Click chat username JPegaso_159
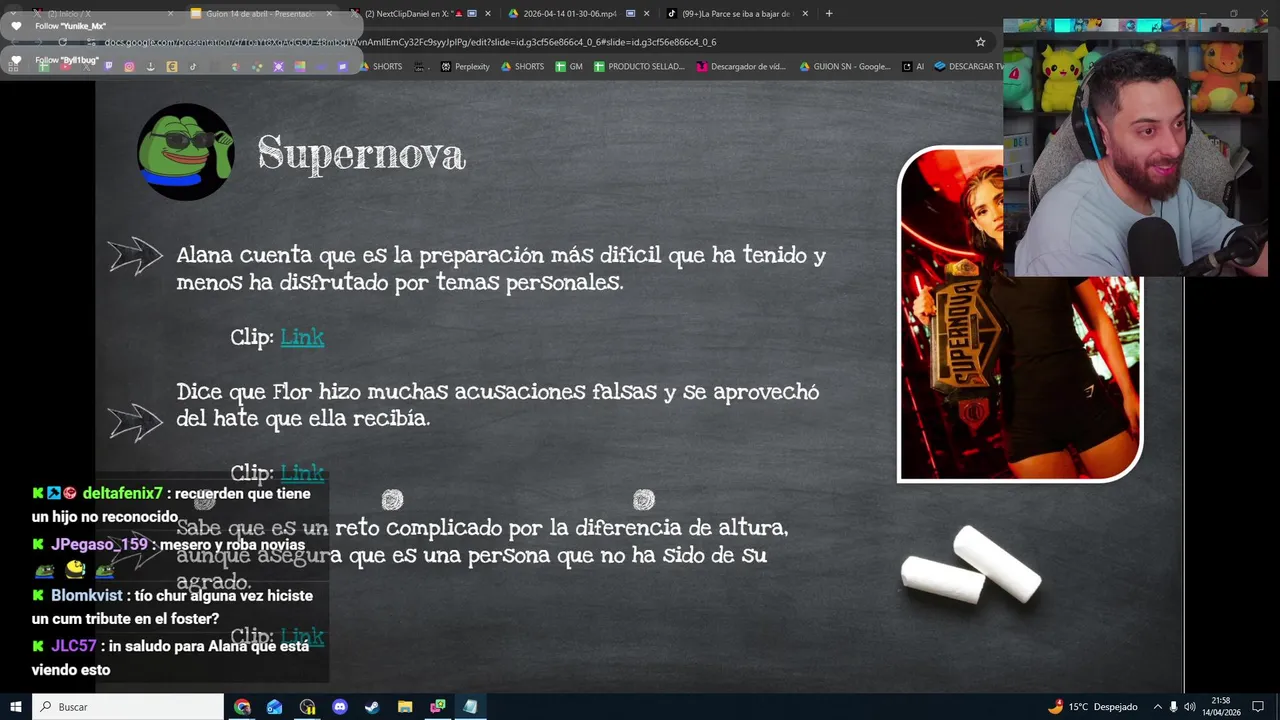The width and height of the screenshot is (1280, 720). [99, 544]
